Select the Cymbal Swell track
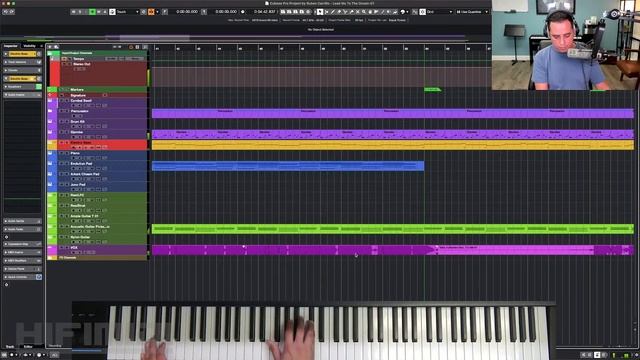This screenshot has height=360, width=640. click(98, 103)
